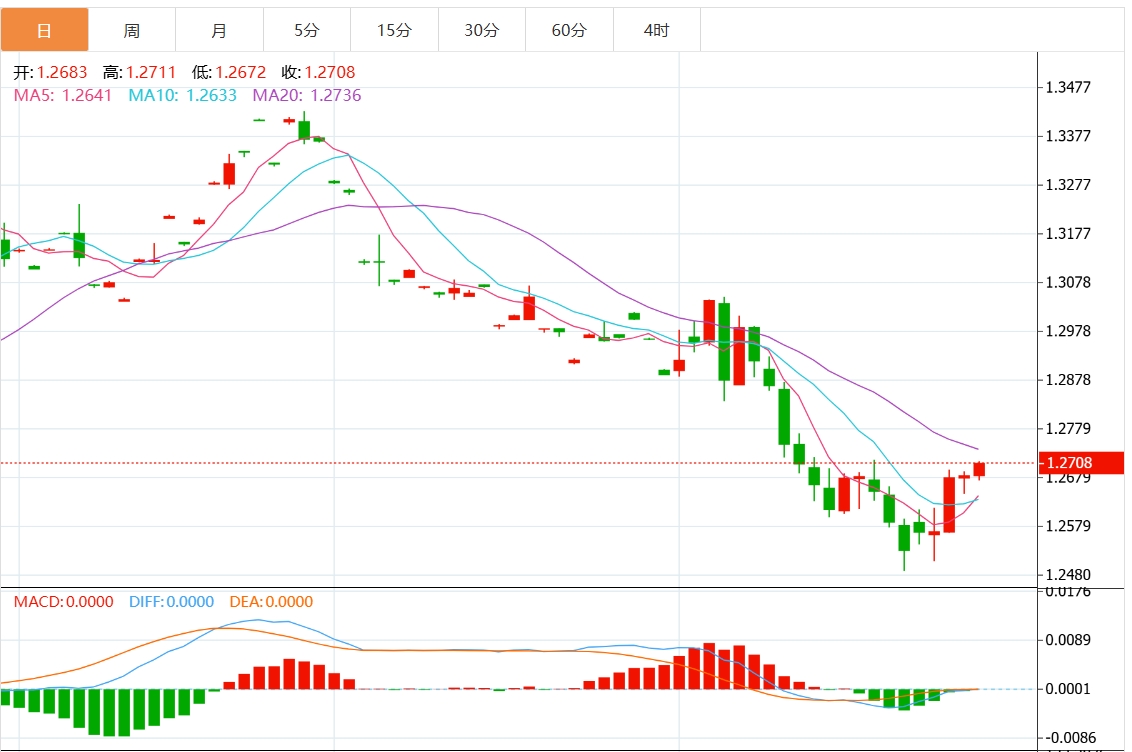Click the low price value 1.2672
This screenshot has height=752, width=1132.
click(240, 72)
